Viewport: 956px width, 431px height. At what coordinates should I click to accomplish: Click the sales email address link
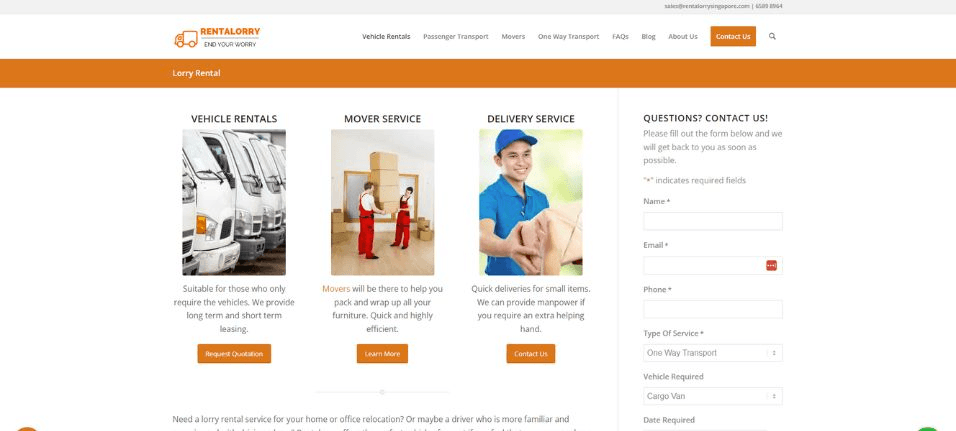click(707, 6)
